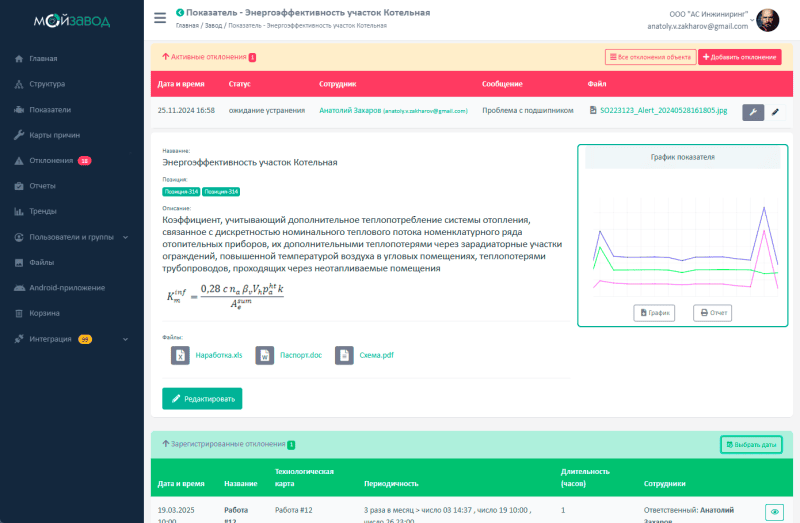Click the Интеграция plug icon
This screenshot has width=800, height=523.
click(x=19, y=339)
